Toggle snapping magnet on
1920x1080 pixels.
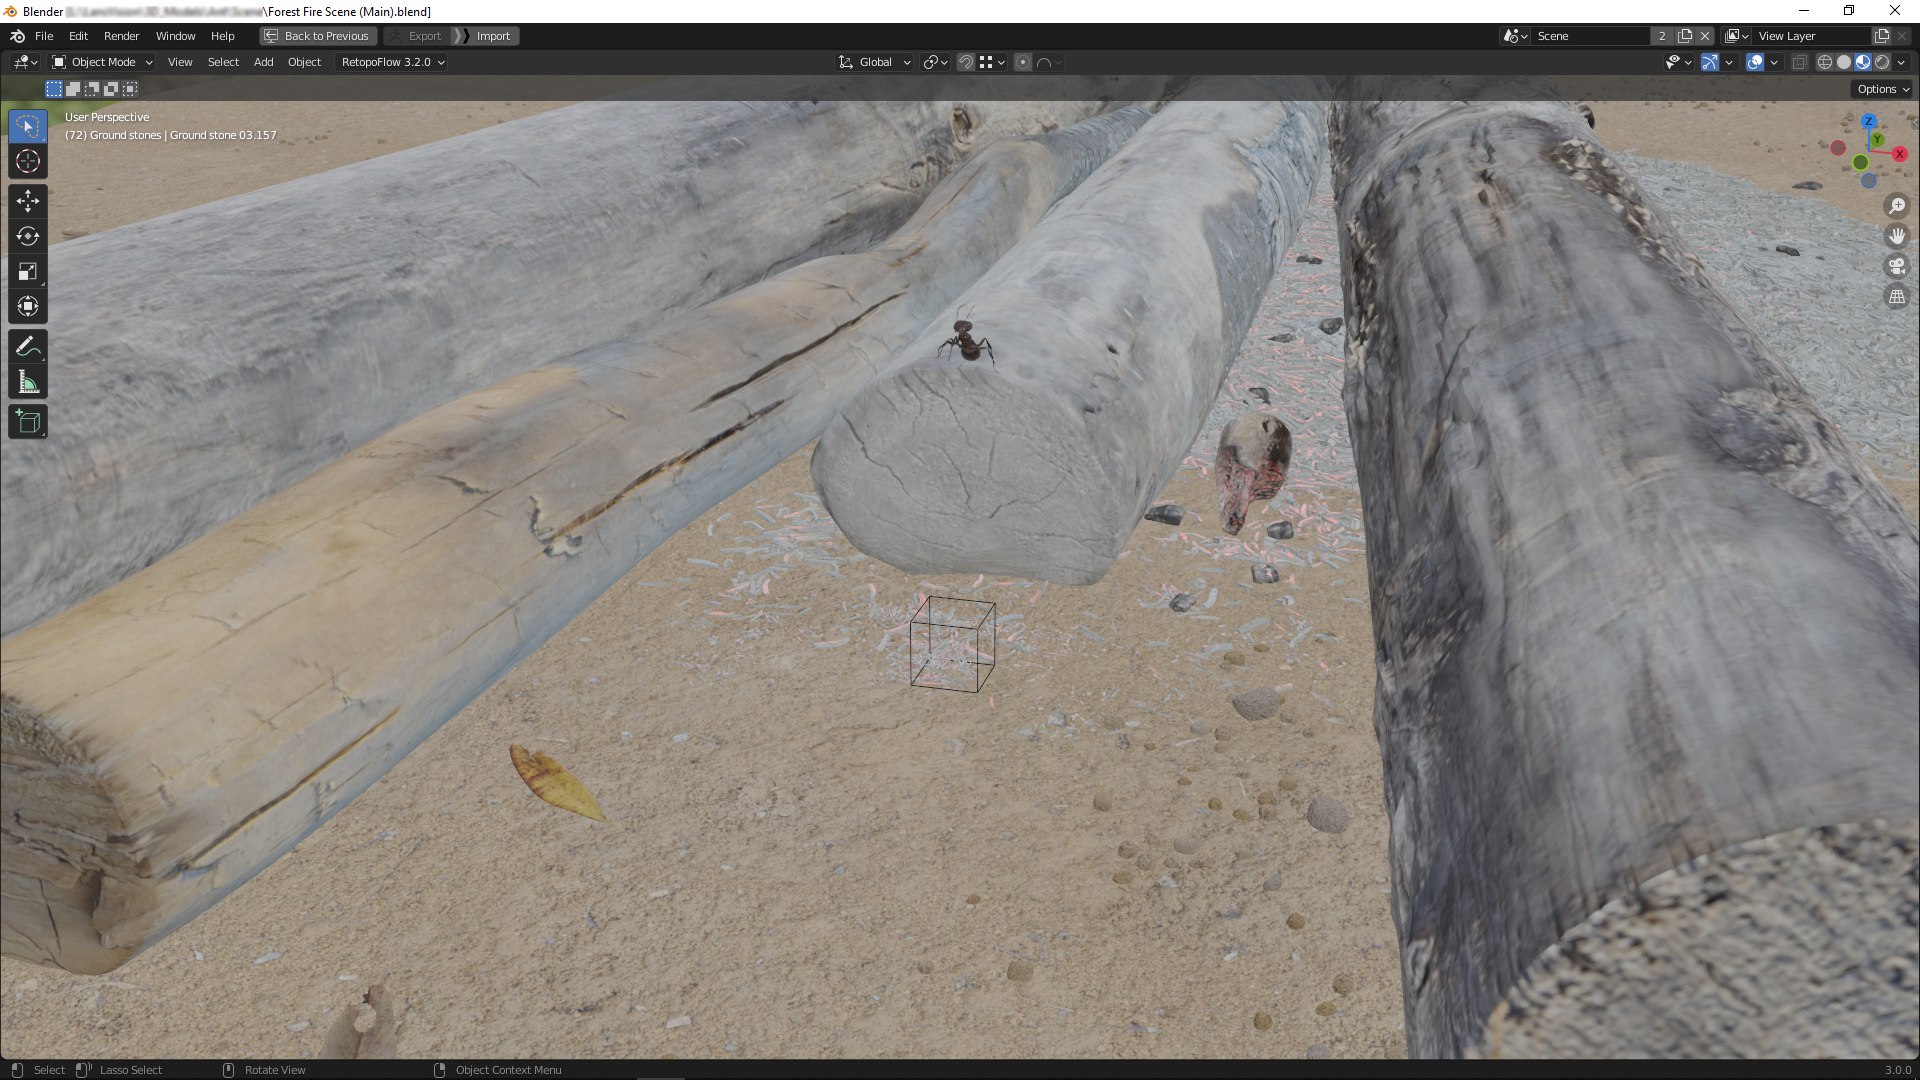click(966, 62)
